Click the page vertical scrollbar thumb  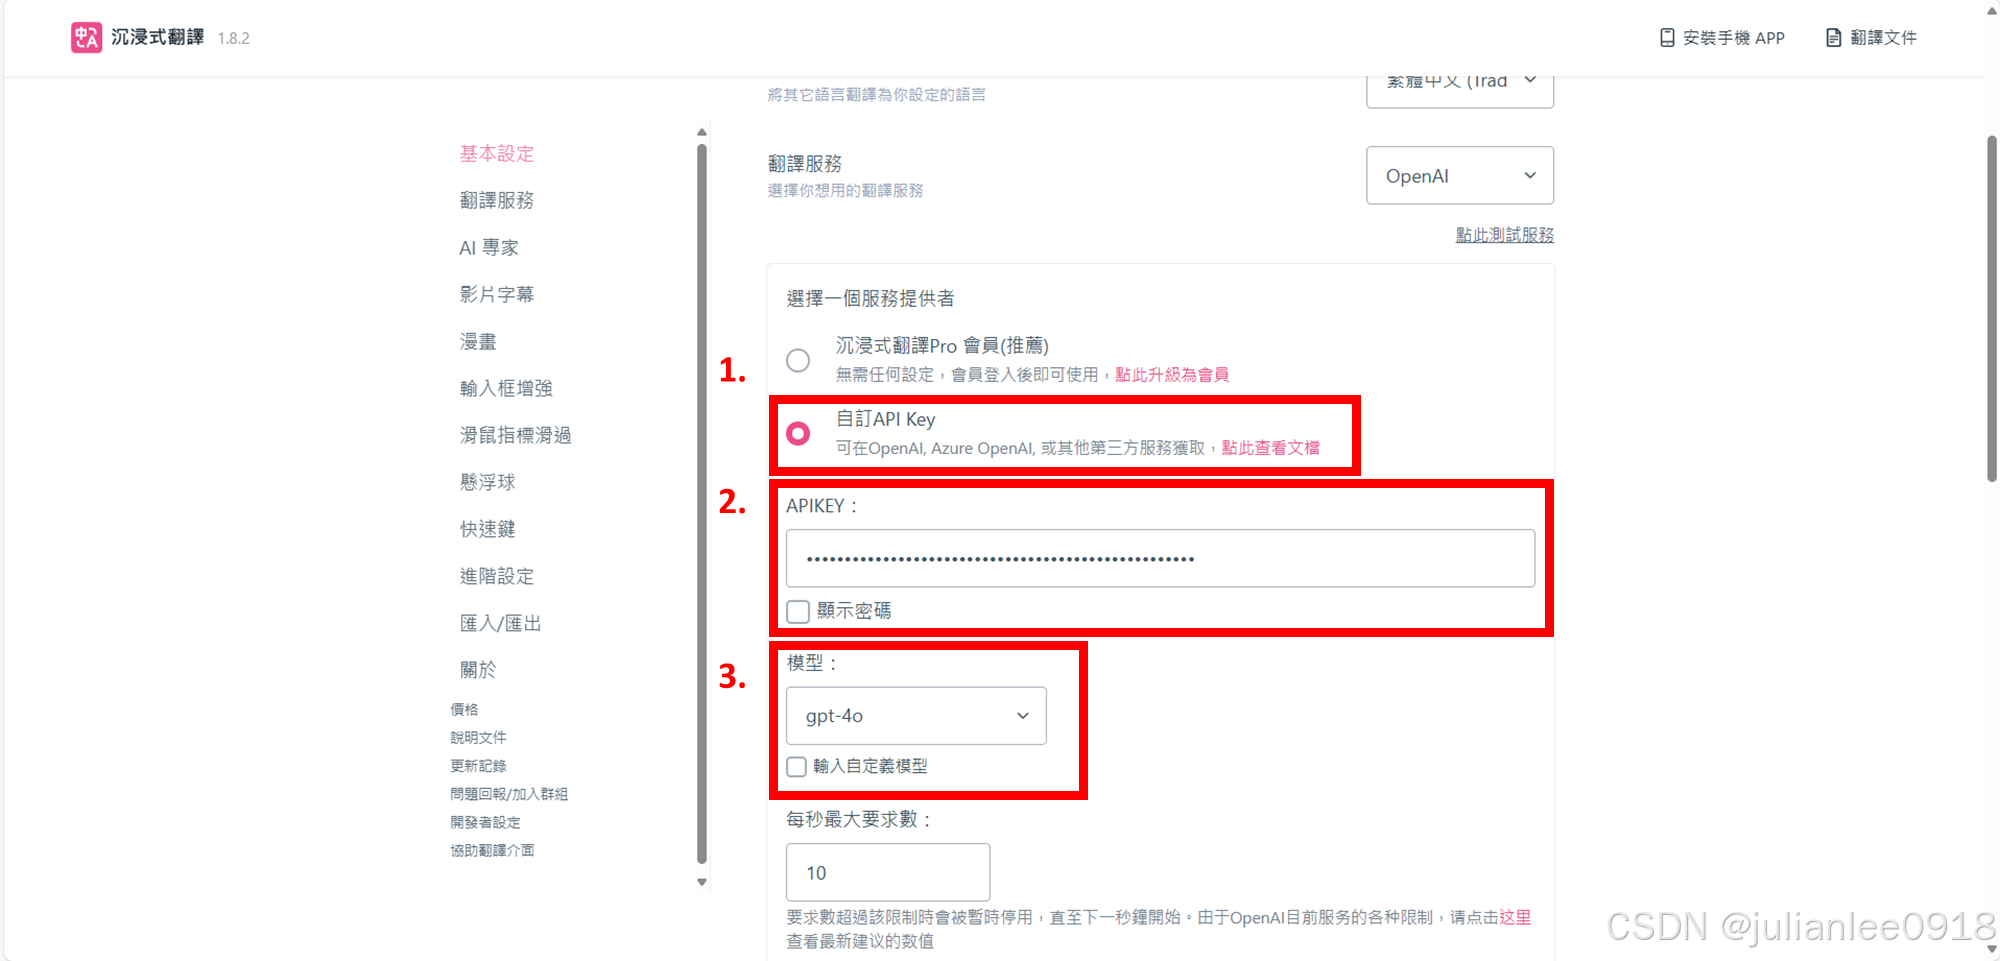coord(1991,310)
